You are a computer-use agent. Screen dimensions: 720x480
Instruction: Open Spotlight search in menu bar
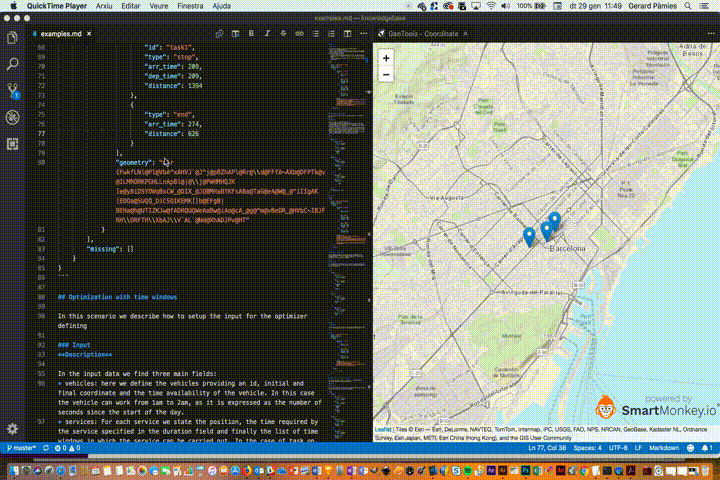pyautogui.click(x=687, y=6)
